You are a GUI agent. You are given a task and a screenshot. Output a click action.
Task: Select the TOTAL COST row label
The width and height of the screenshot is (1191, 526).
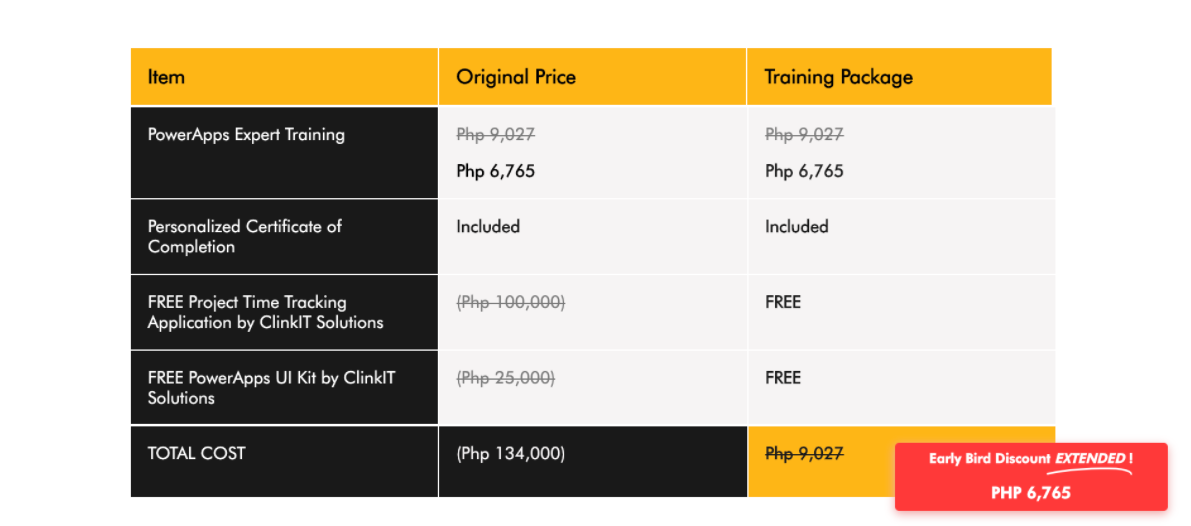point(197,454)
